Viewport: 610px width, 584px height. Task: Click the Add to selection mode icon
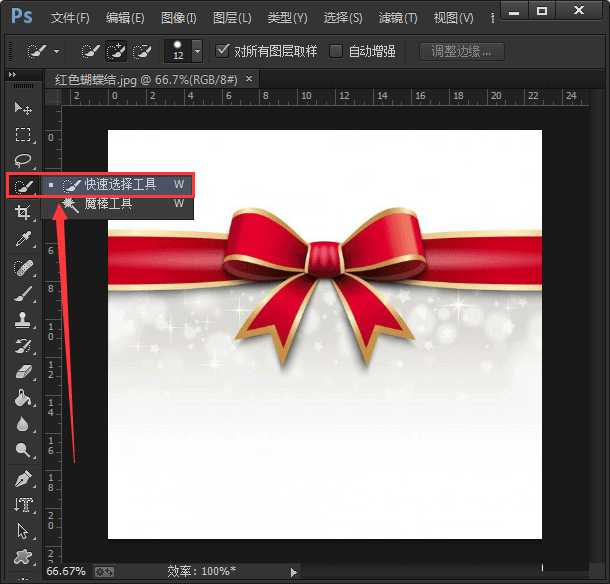click(x=116, y=51)
